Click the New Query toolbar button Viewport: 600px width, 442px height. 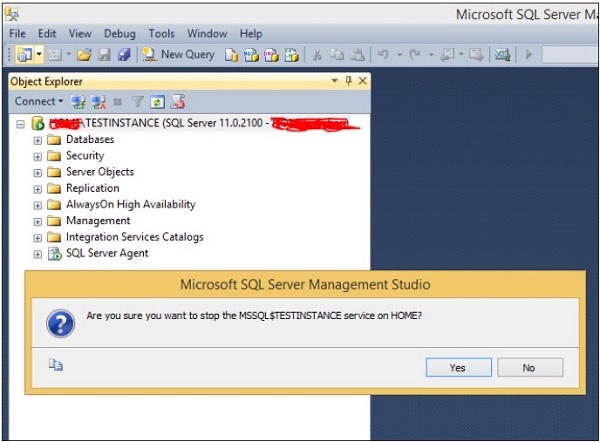pos(178,54)
